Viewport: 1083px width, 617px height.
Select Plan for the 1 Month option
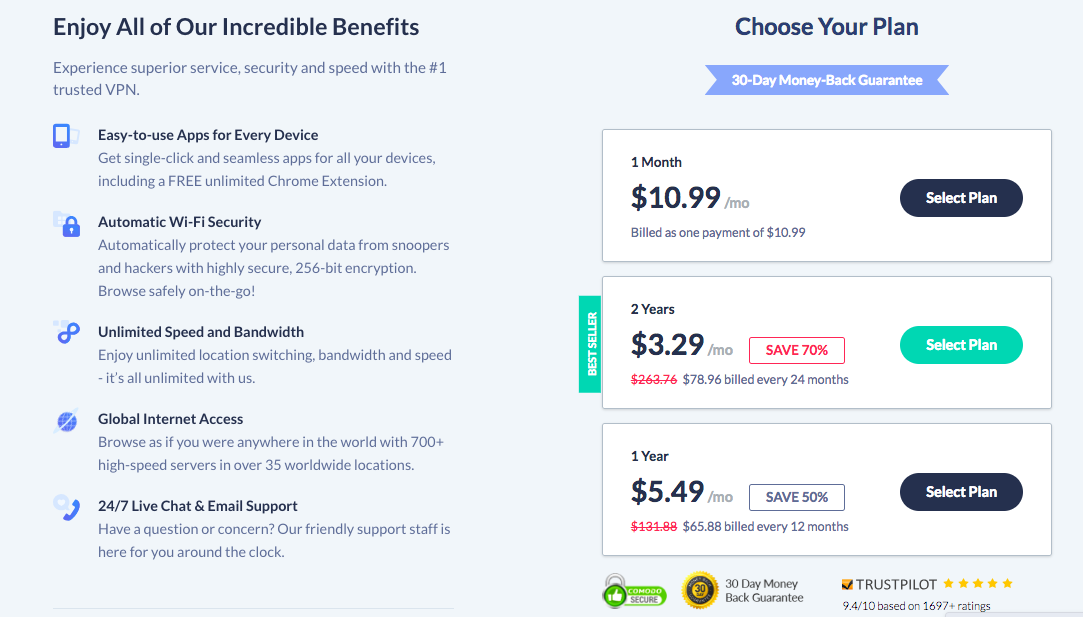961,198
